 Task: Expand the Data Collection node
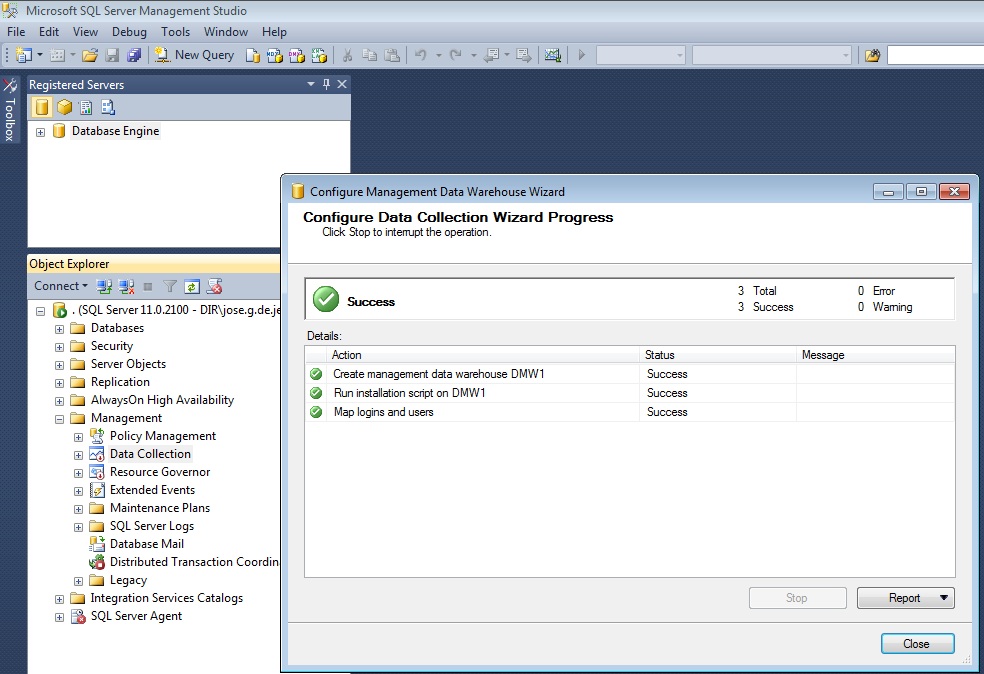[x=78, y=455]
